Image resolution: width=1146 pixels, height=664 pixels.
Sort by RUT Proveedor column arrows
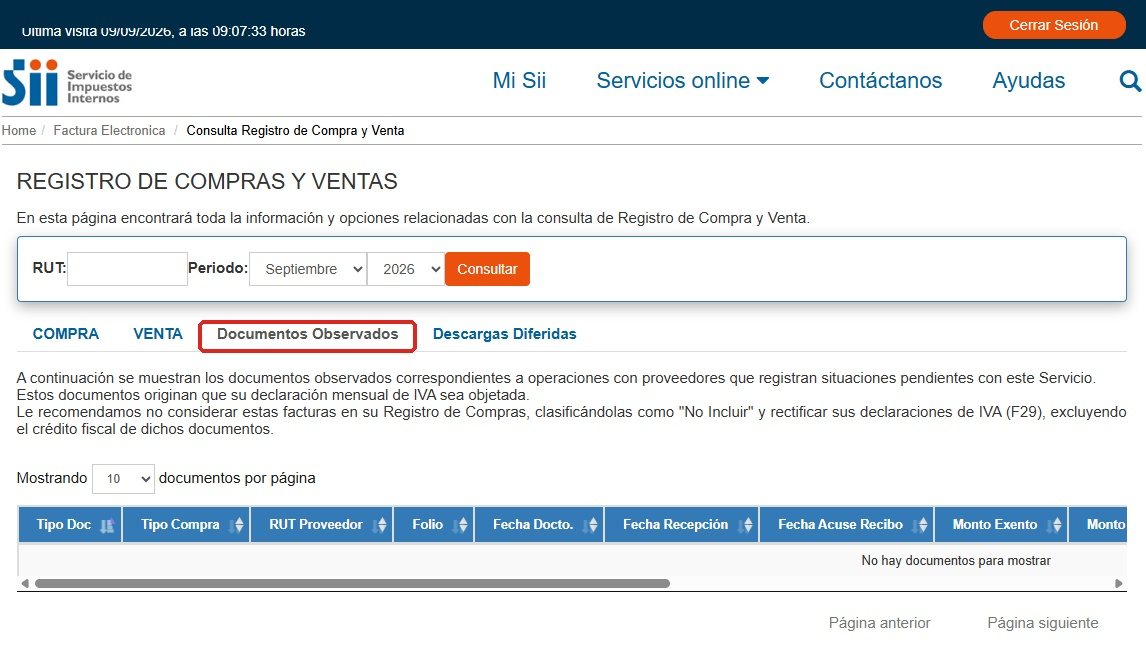click(379, 525)
